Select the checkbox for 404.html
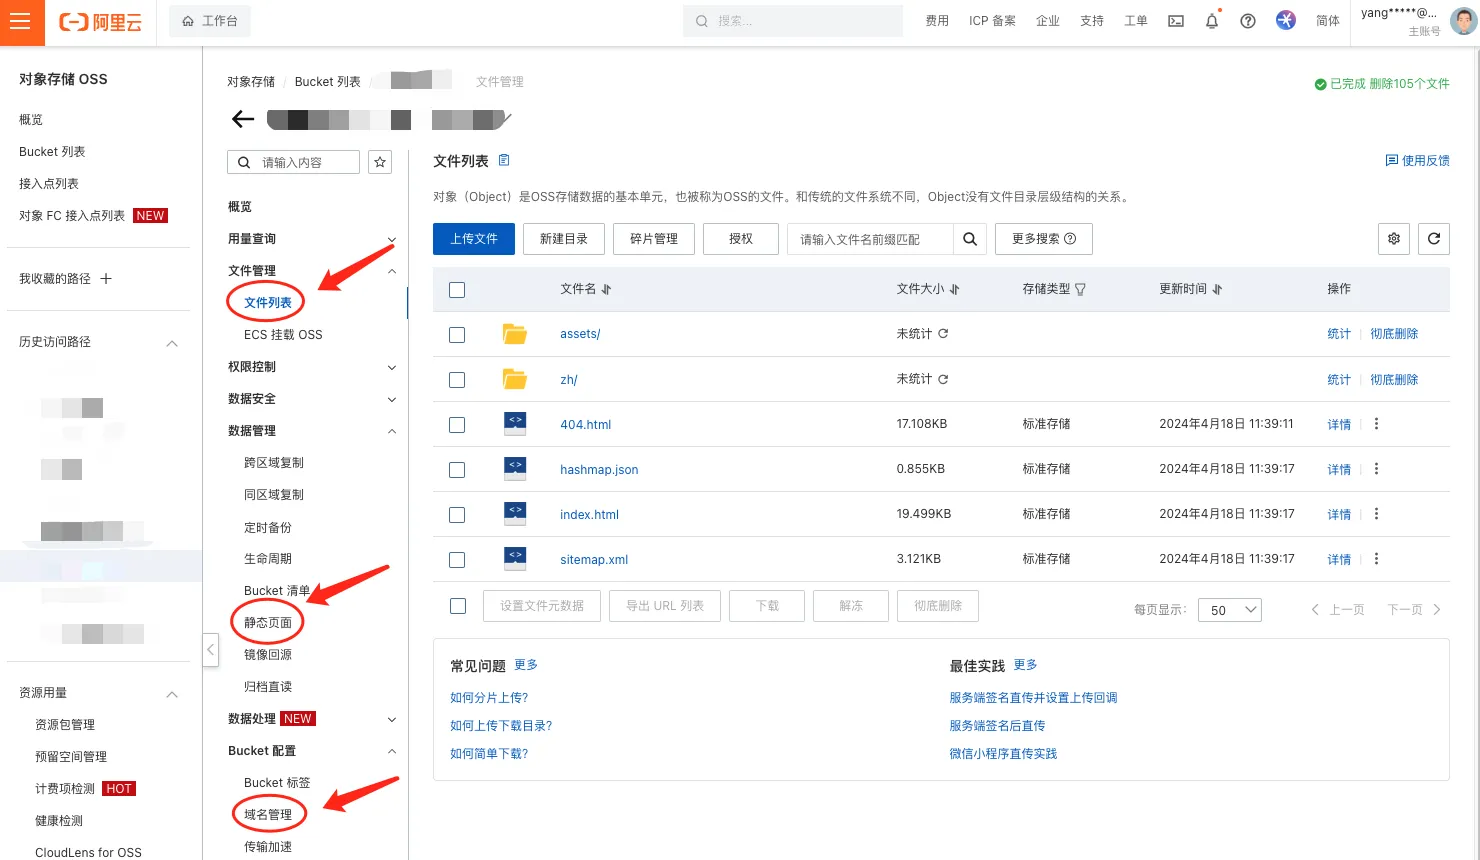 click(457, 425)
